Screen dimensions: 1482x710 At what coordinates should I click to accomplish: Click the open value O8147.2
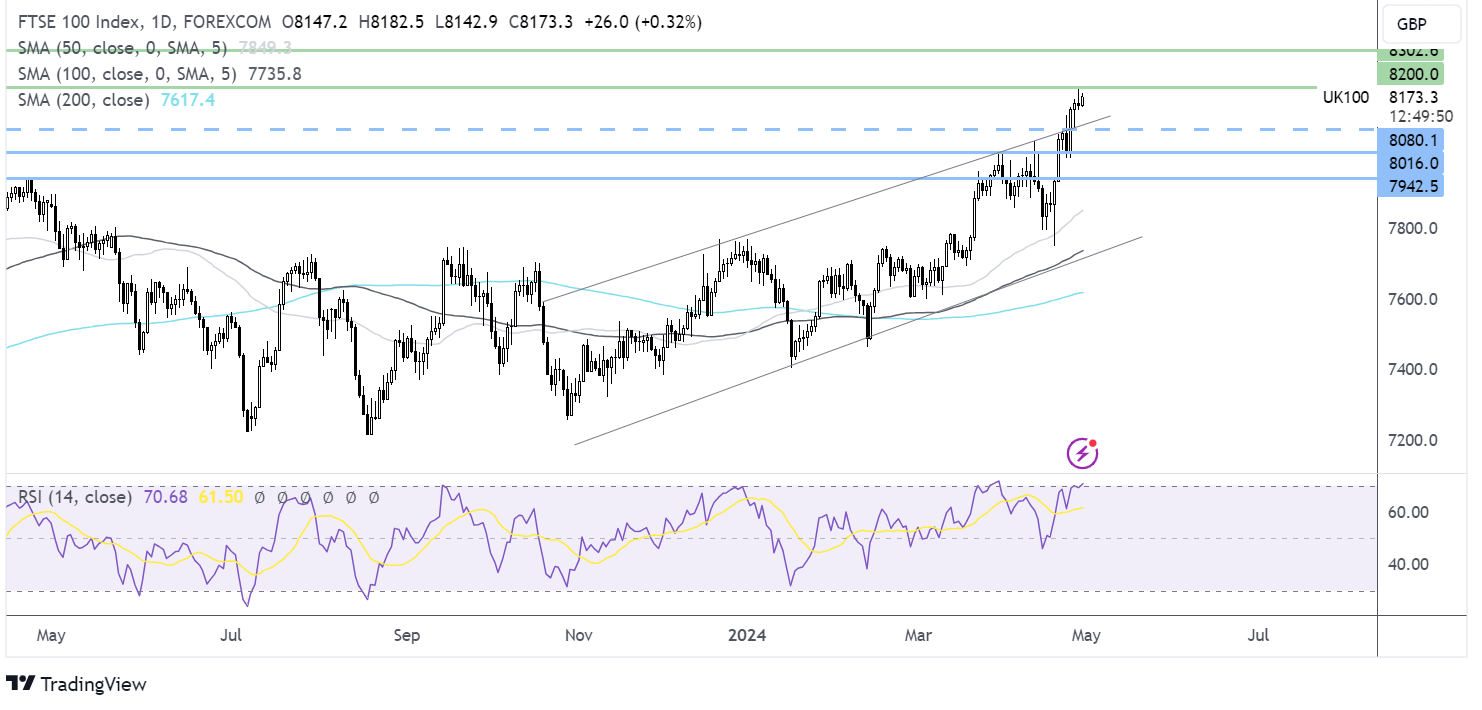pos(314,22)
